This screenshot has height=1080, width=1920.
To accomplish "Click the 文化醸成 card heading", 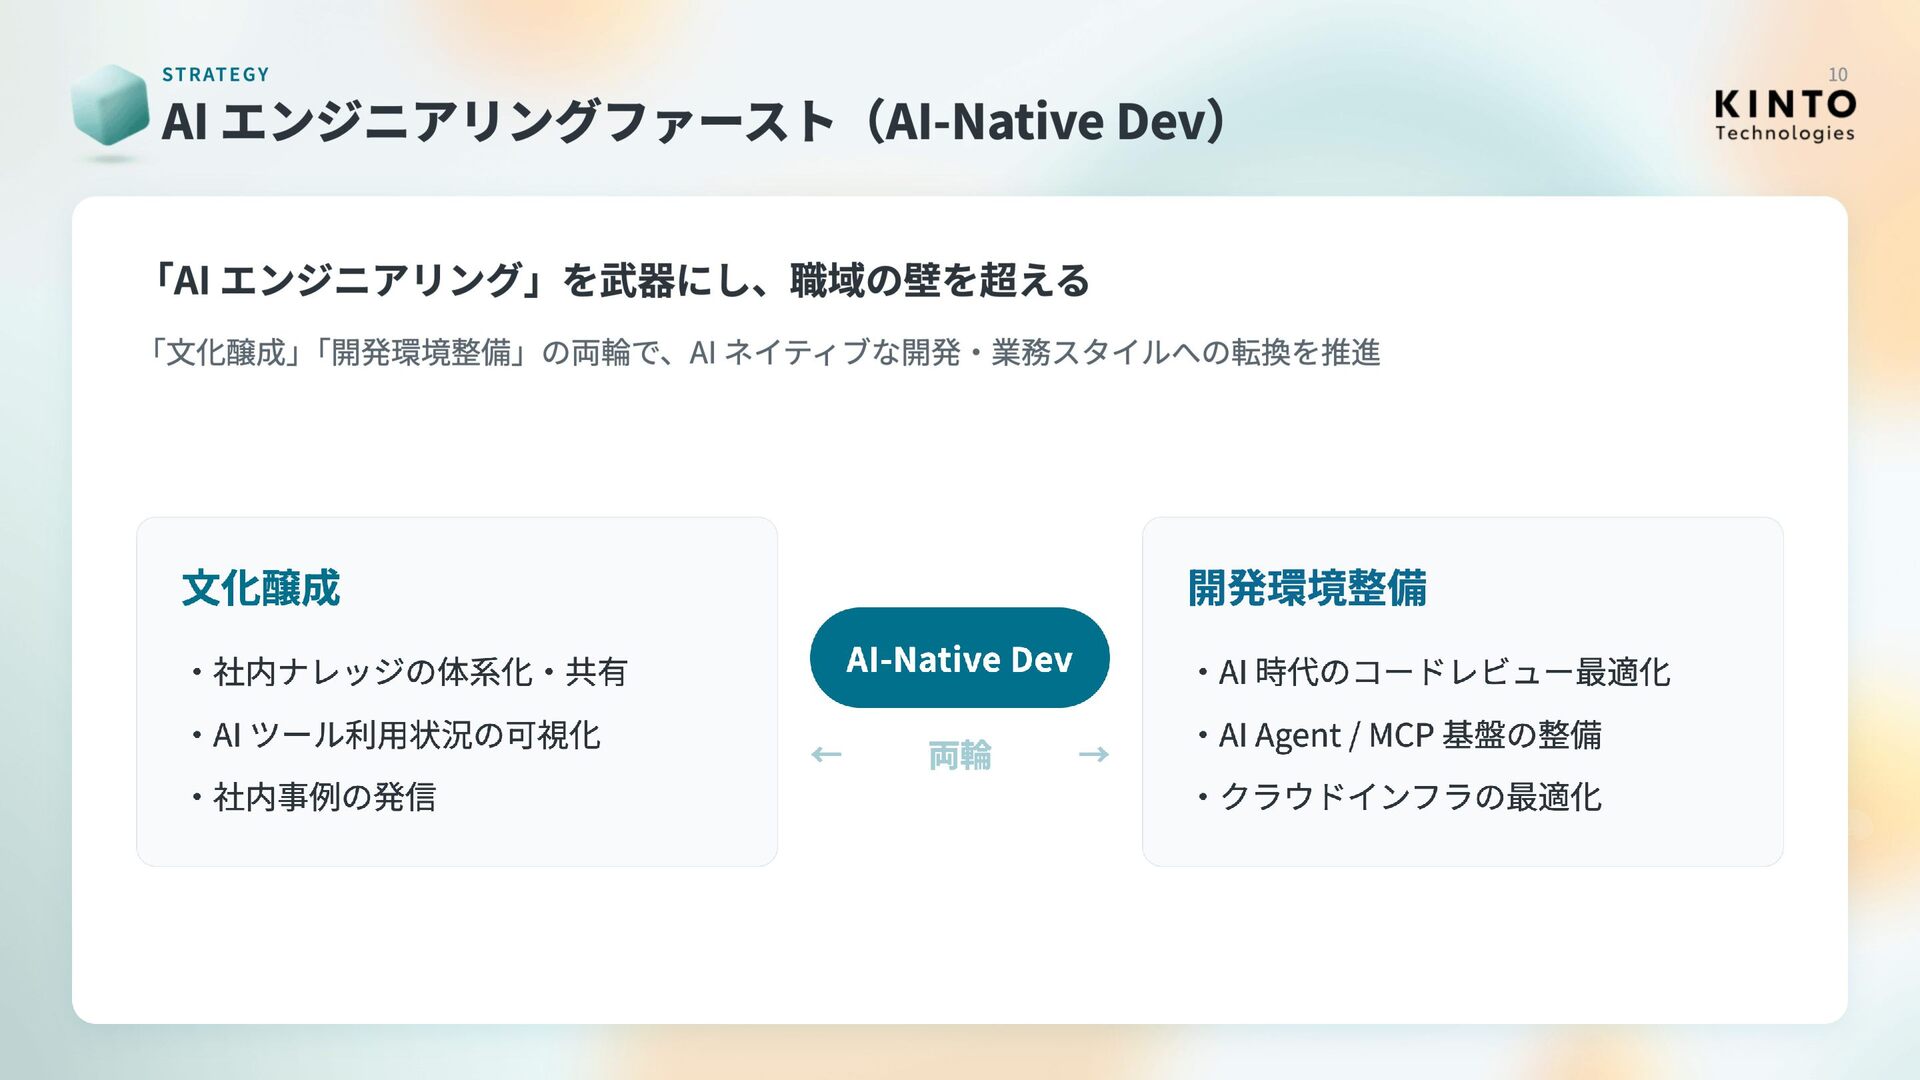I will coord(261,588).
